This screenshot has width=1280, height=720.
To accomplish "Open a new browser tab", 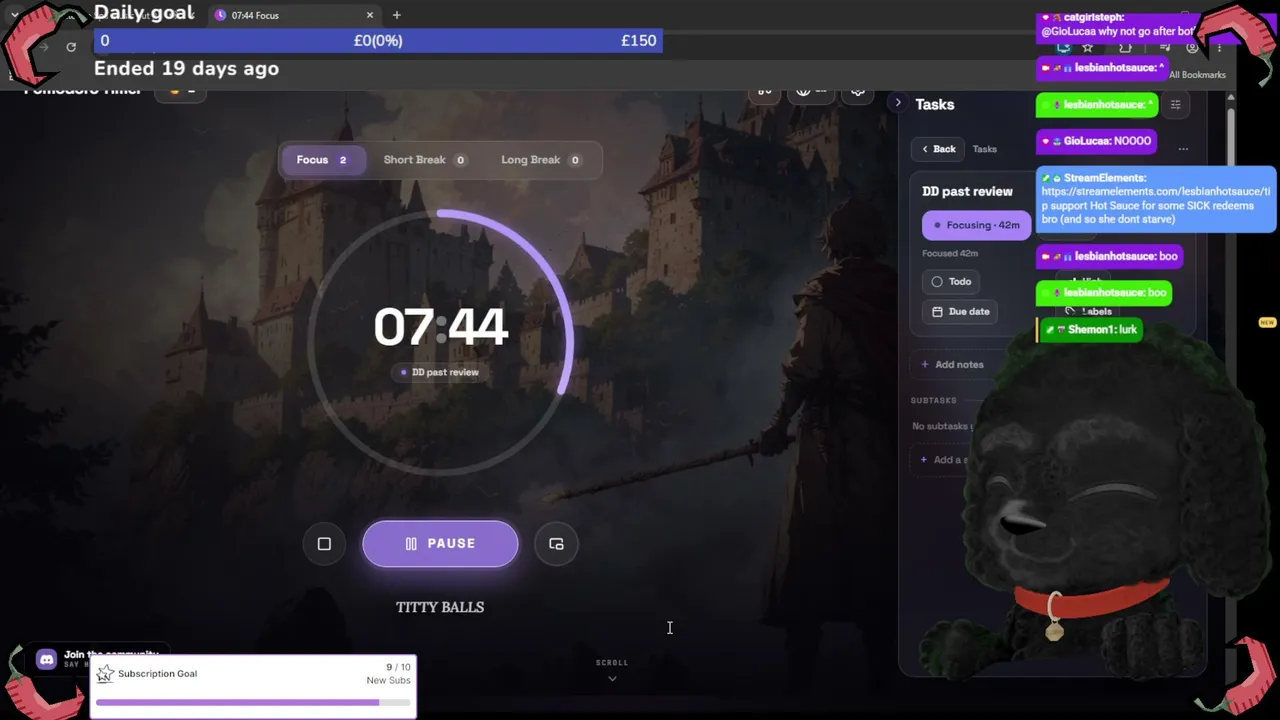I will coord(397,15).
